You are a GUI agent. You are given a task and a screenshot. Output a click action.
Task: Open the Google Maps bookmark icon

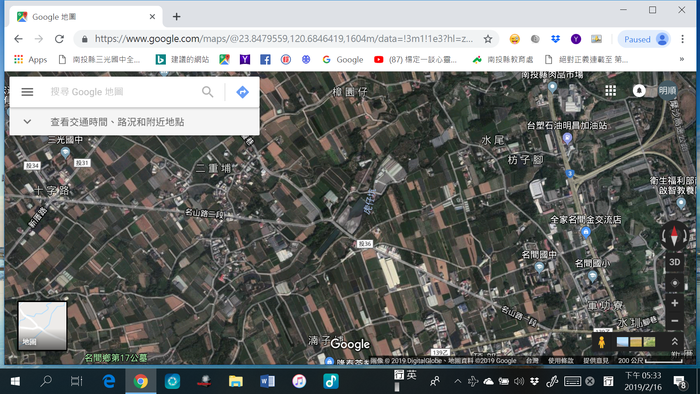pos(224,59)
